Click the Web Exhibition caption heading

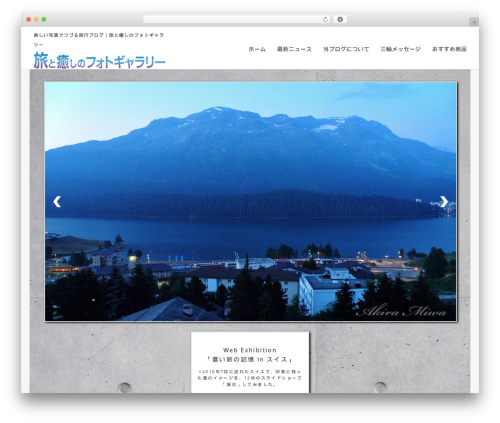pyautogui.click(x=250, y=350)
